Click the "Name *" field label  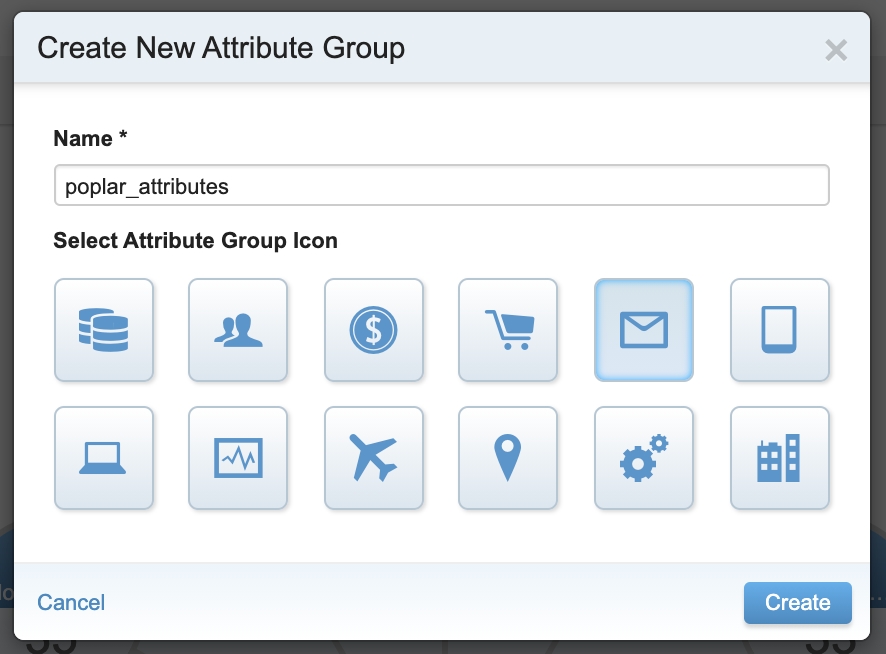90,139
